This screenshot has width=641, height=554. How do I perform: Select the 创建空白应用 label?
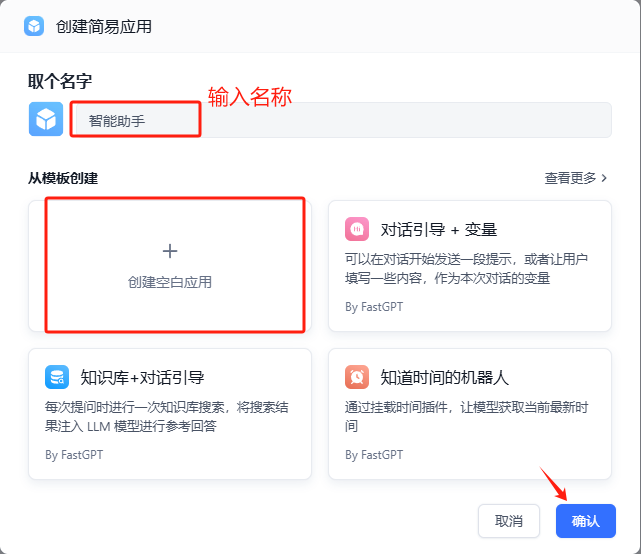tap(170, 282)
